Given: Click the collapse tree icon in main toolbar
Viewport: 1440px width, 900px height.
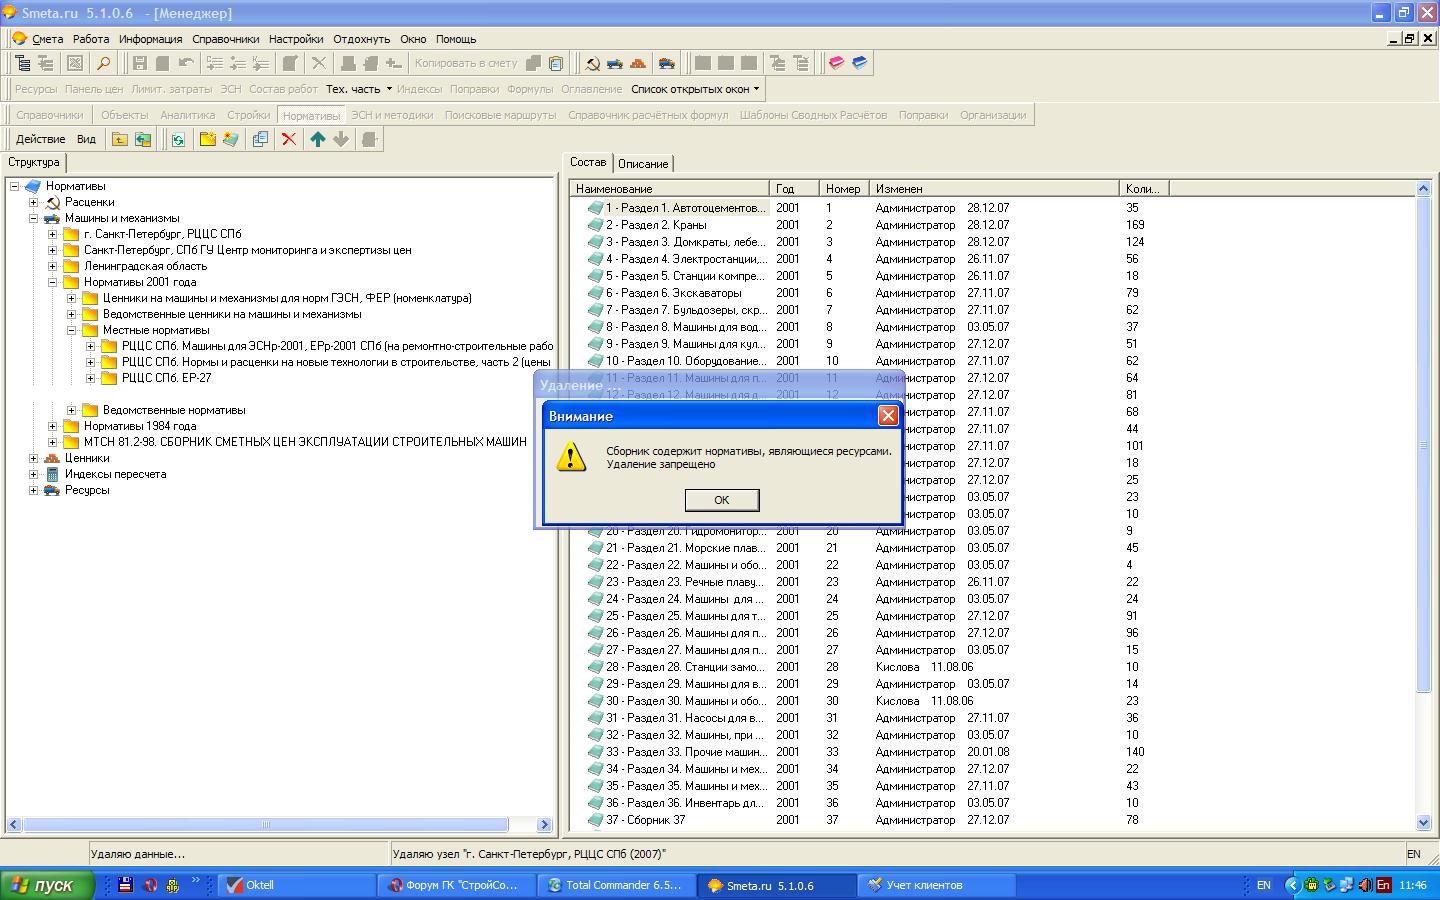Looking at the screenshot, I should 46,63.
